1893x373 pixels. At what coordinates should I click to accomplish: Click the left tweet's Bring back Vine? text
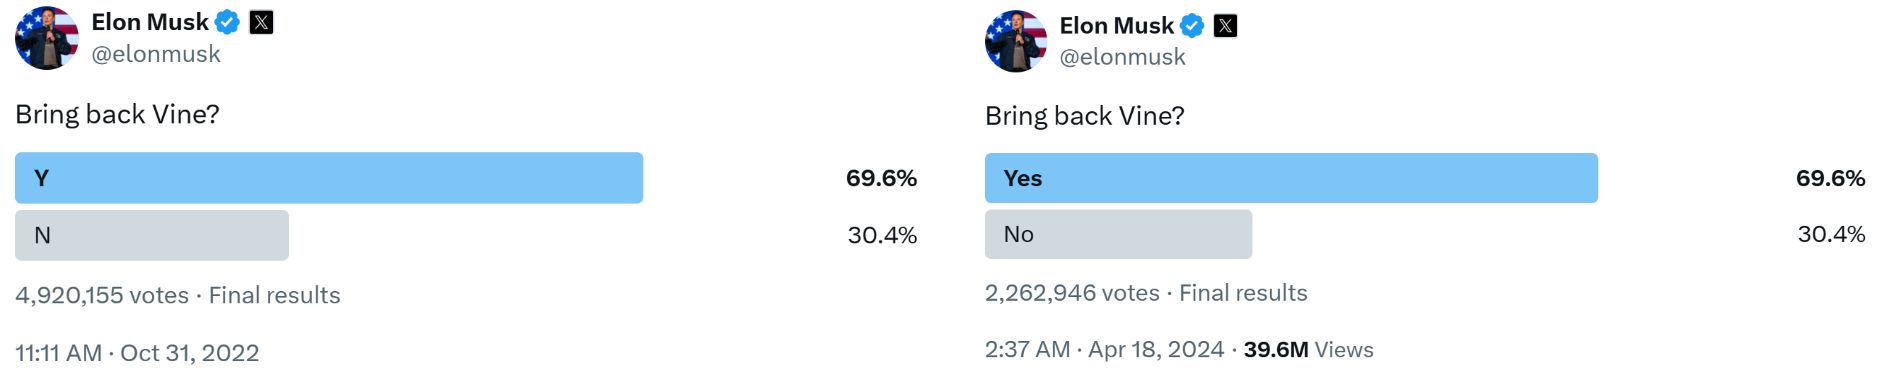(x=117, y=114)
